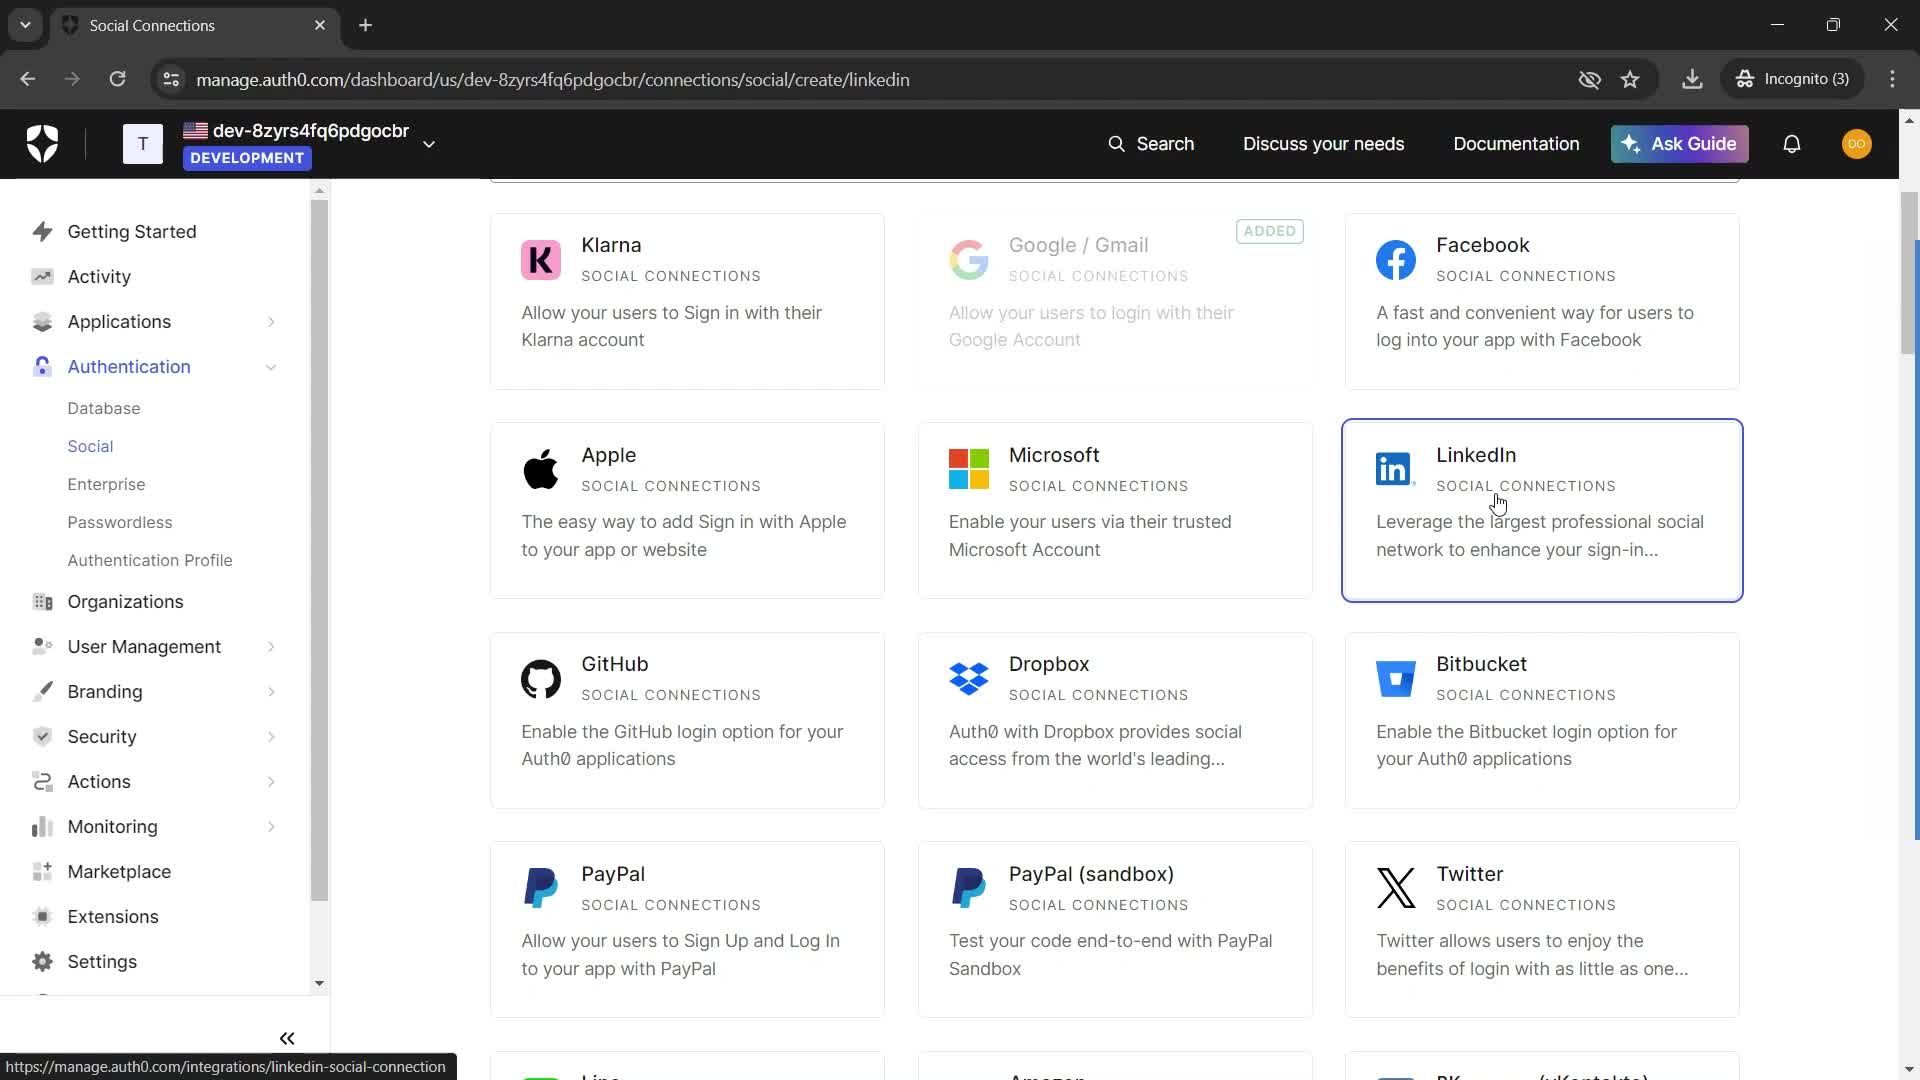Viewport: 1920px width, 1080px height.
Task: Bookmark this page with star icon
Action: (x=1630, y=80)
